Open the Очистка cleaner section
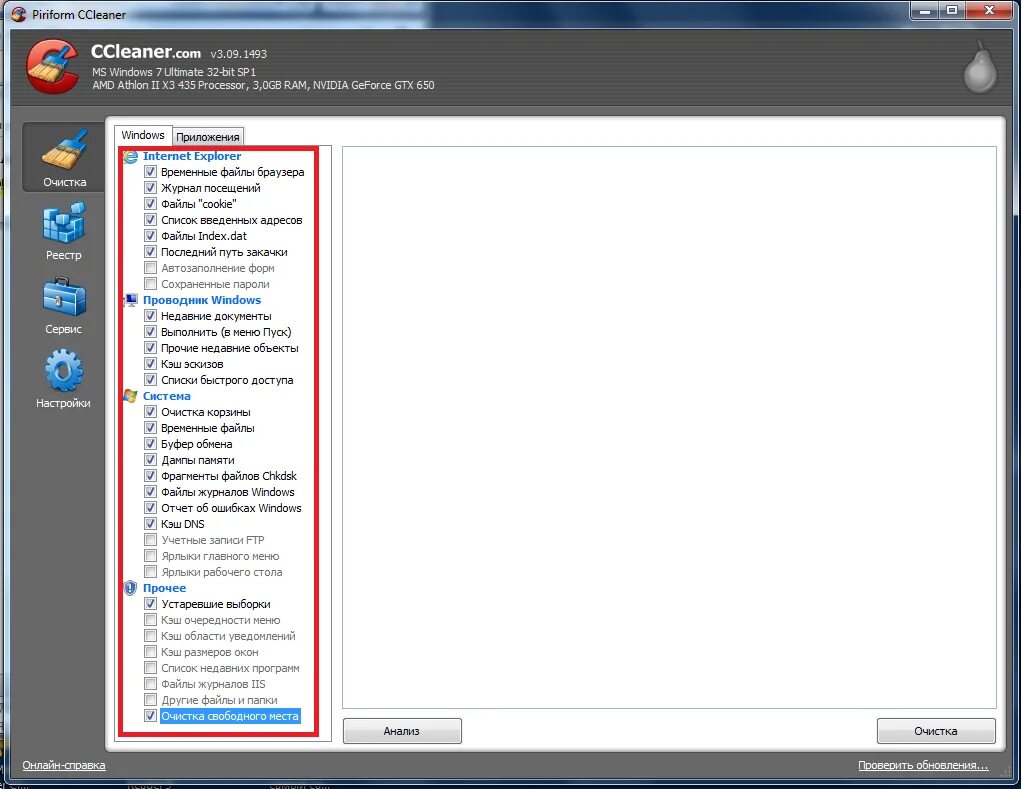 point(64,158)
